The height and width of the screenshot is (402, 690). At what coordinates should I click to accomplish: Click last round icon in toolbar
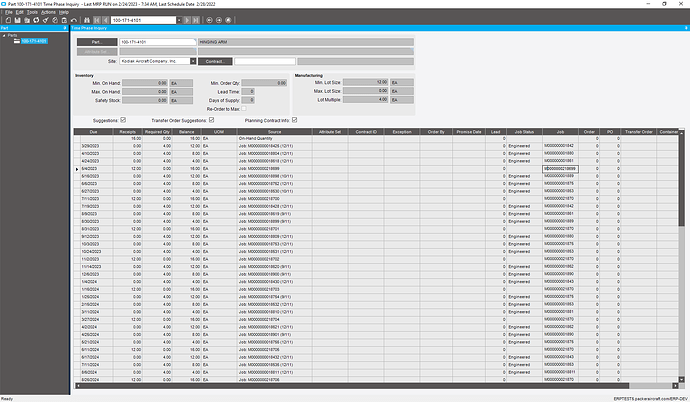[228, 20]
